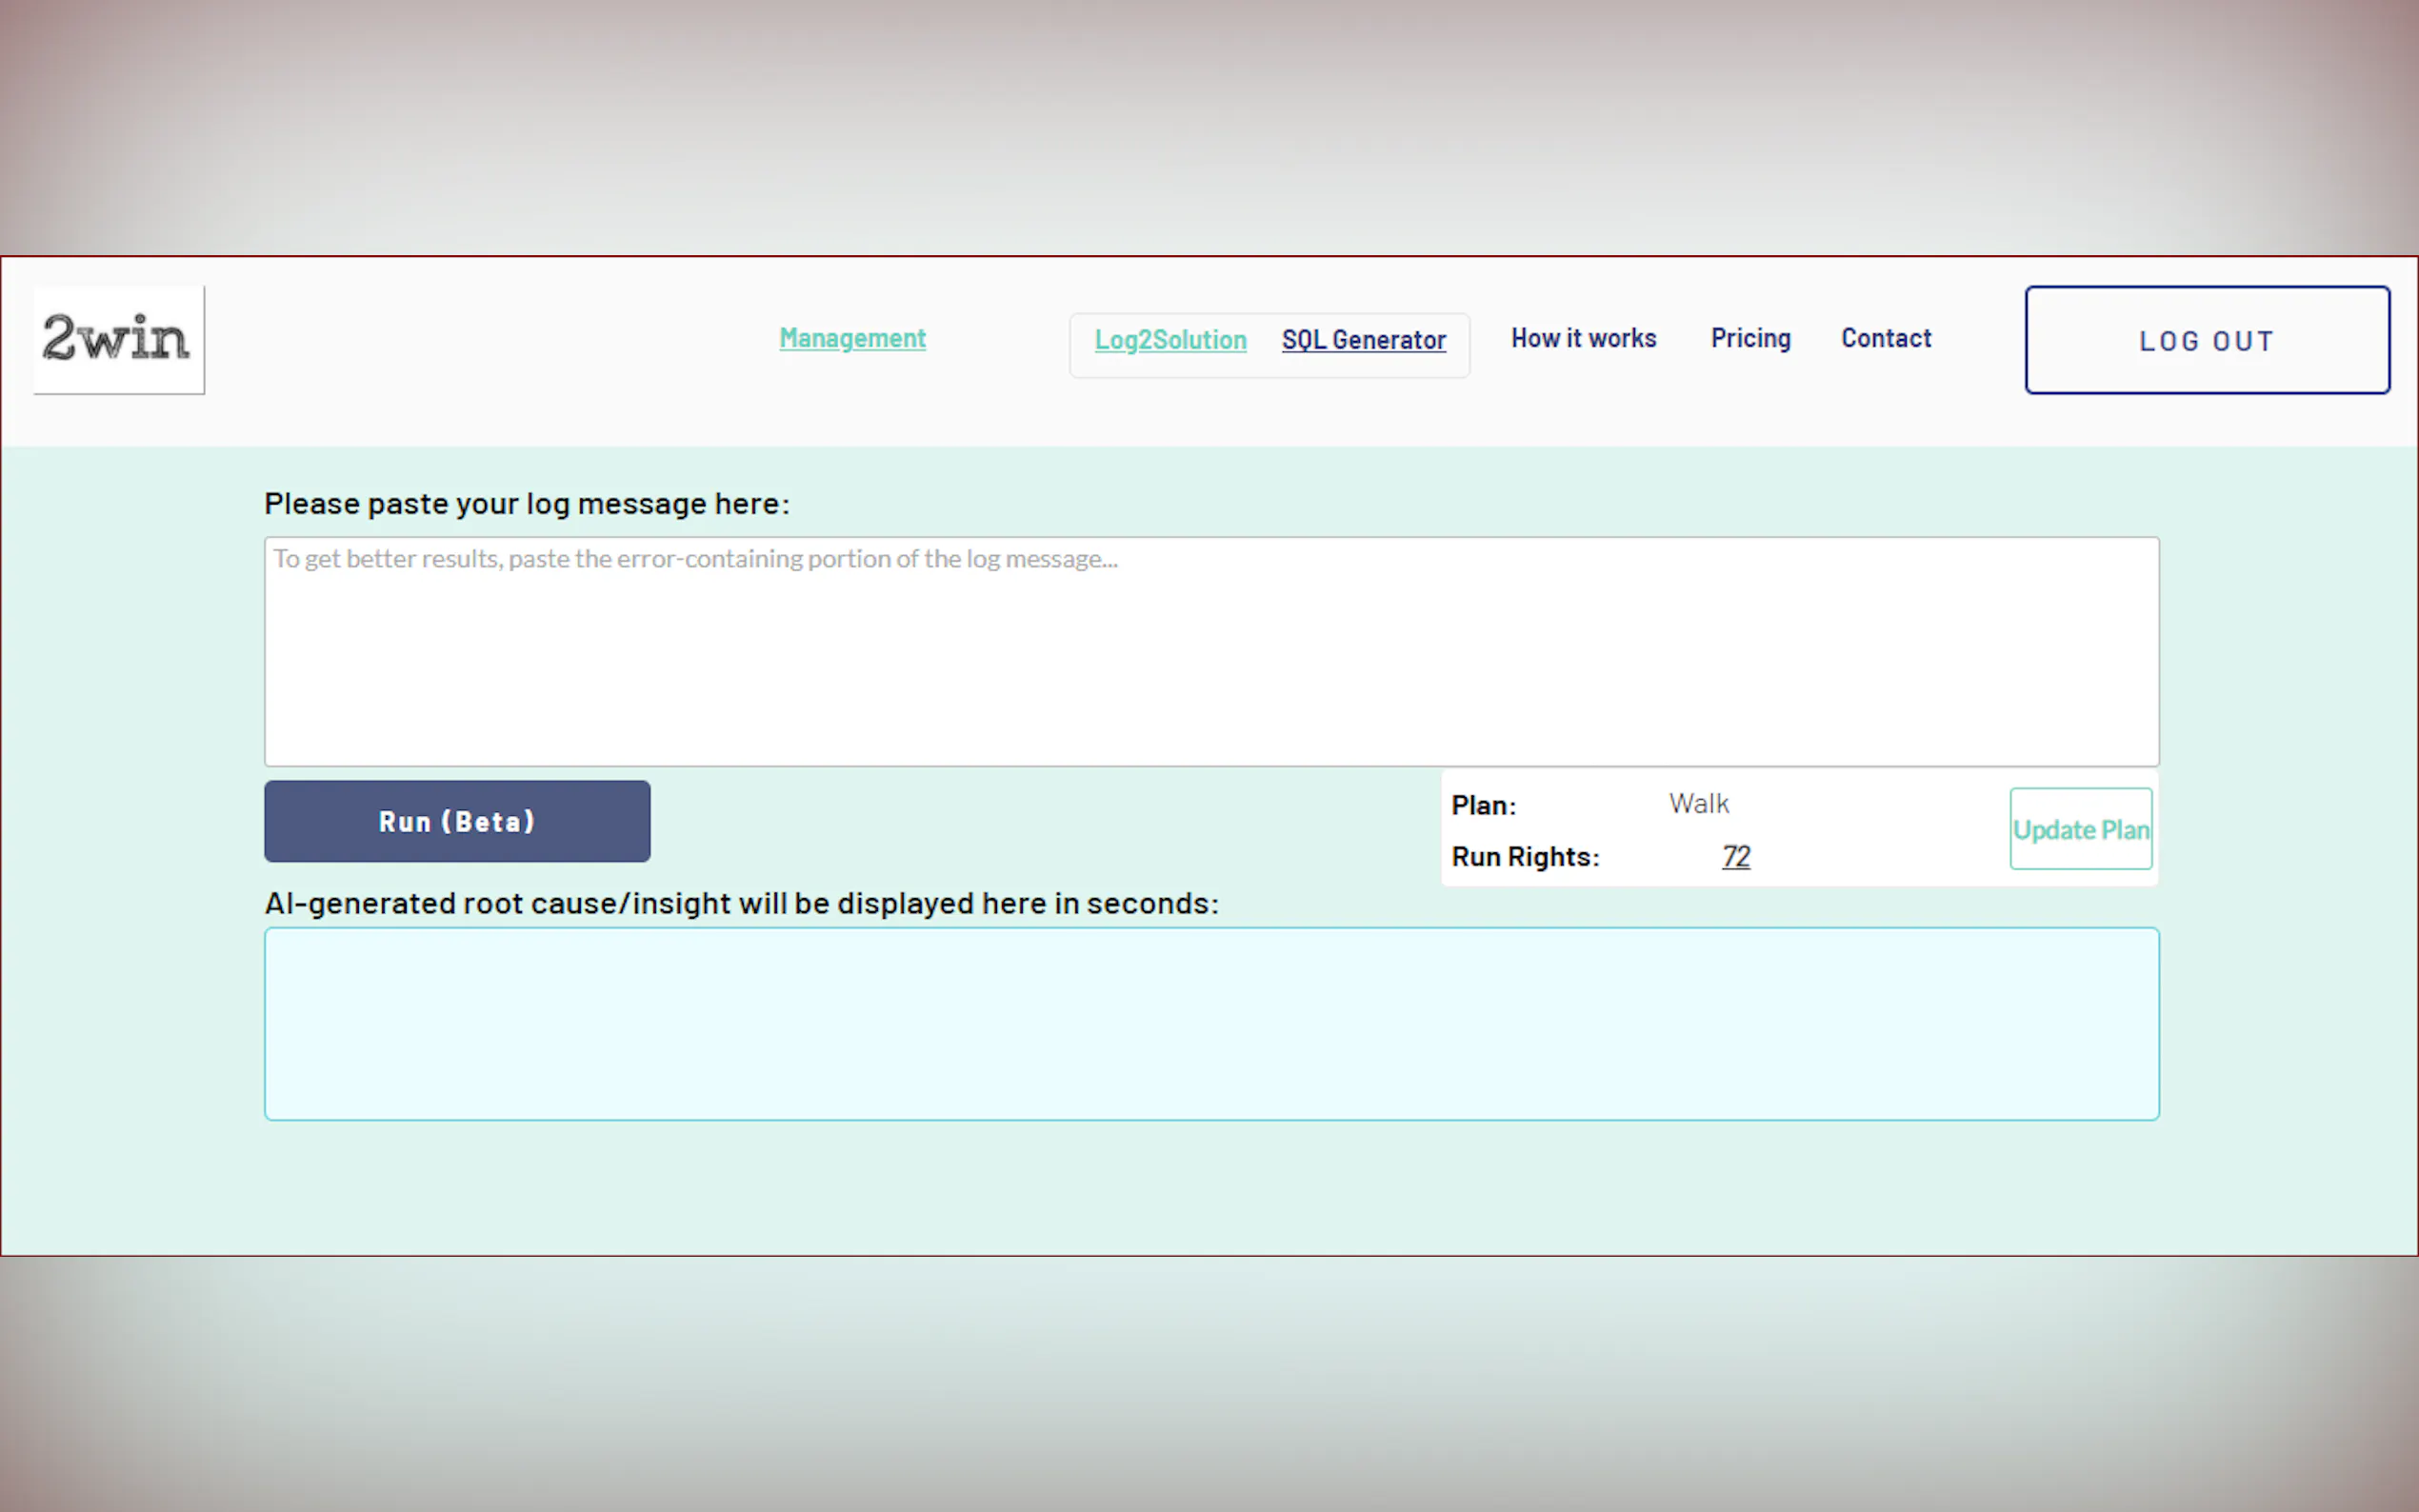
Task: Click the Run Rights count 72
Action: tap(1735, 856)
